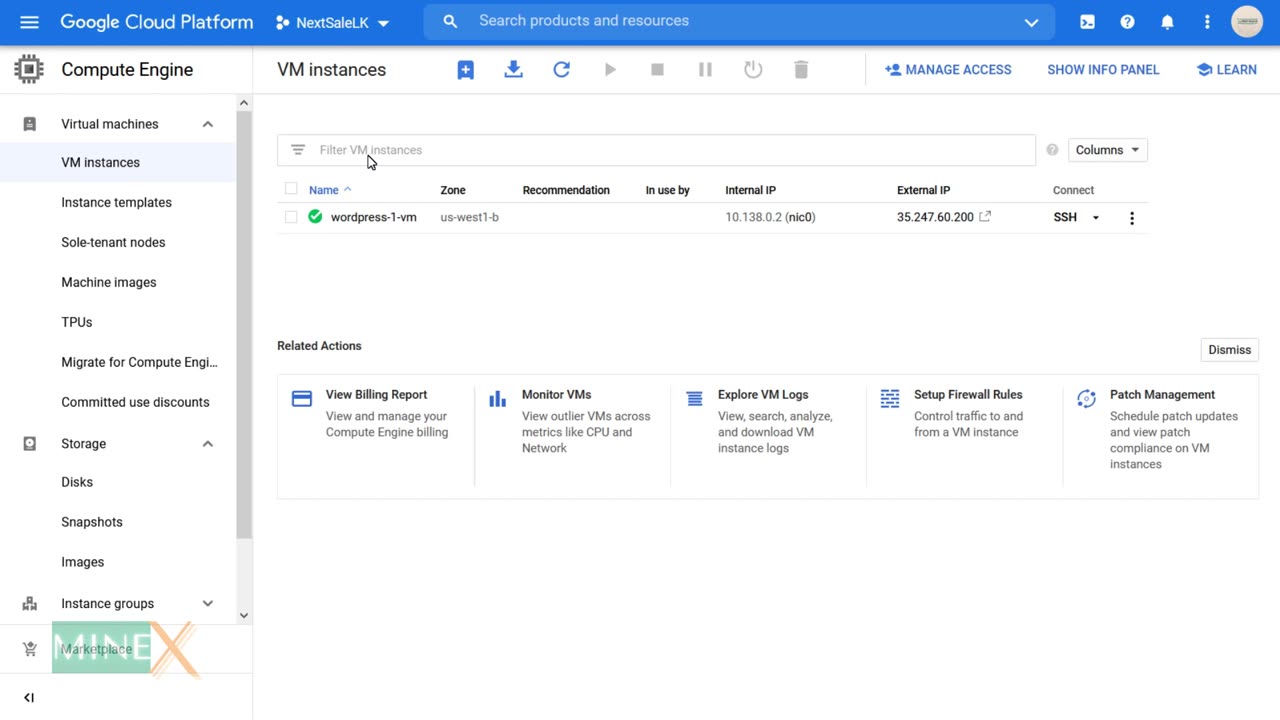Open more actions menu for wordpress-1-vm
The width and height of the screenshot is (1280, 720).
coord(1132,218)
